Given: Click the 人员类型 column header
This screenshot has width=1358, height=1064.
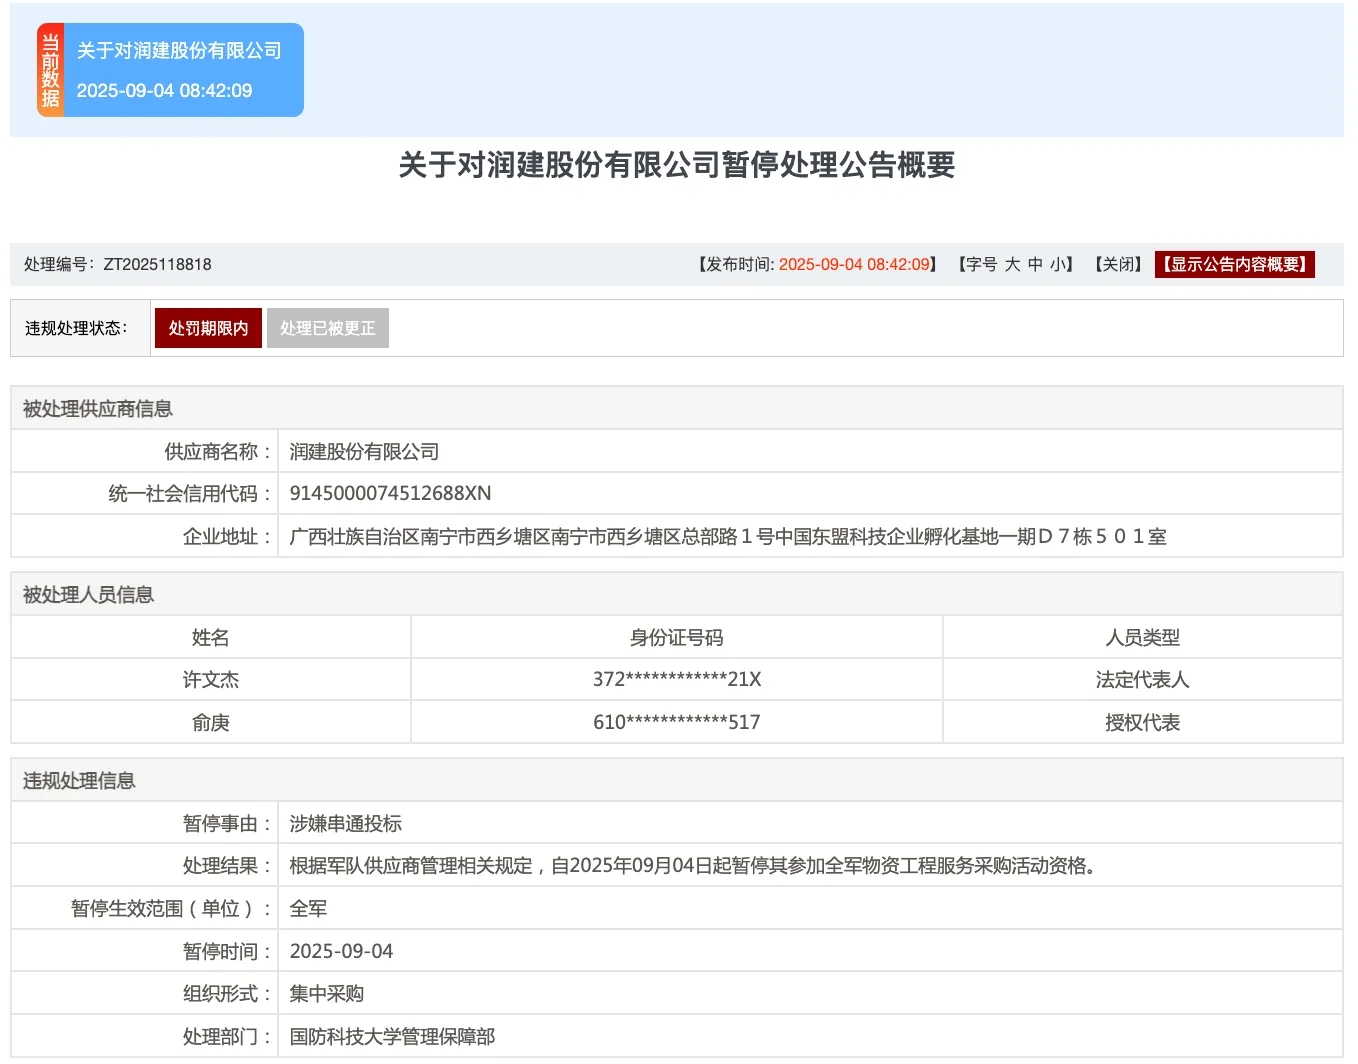Looking at the screenshot, I should (1143, 637).
